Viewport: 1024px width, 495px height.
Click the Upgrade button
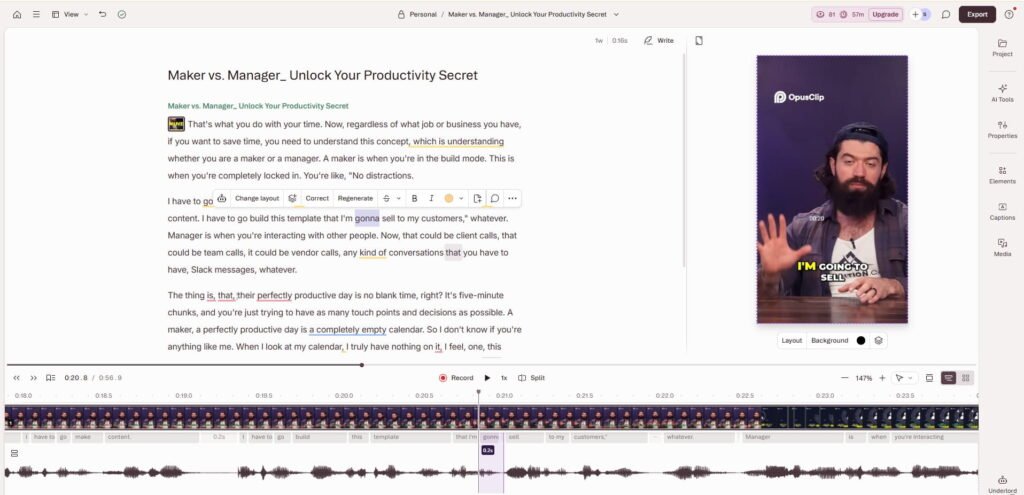point(885,14)
